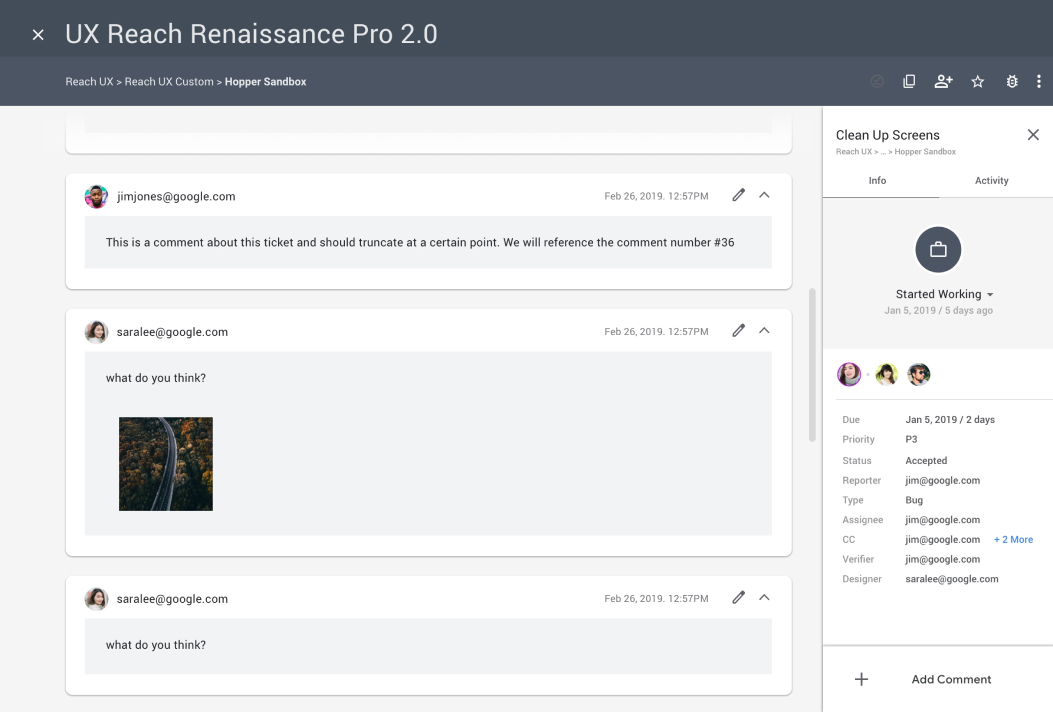Screen dimensions: 1053x712
Task: Collapse the saralee comment containing the image
Action: (x=764, y=330)
